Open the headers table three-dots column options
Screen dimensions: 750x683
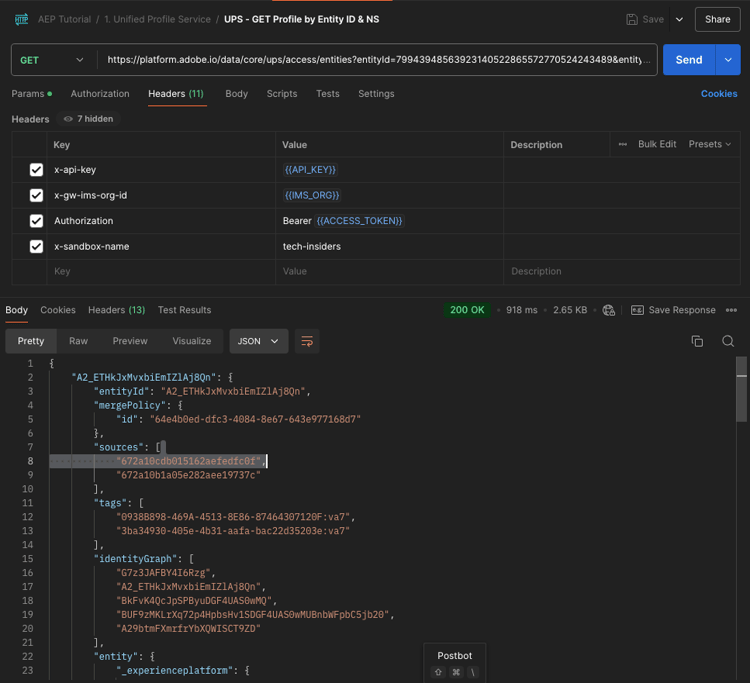point(622,144)
